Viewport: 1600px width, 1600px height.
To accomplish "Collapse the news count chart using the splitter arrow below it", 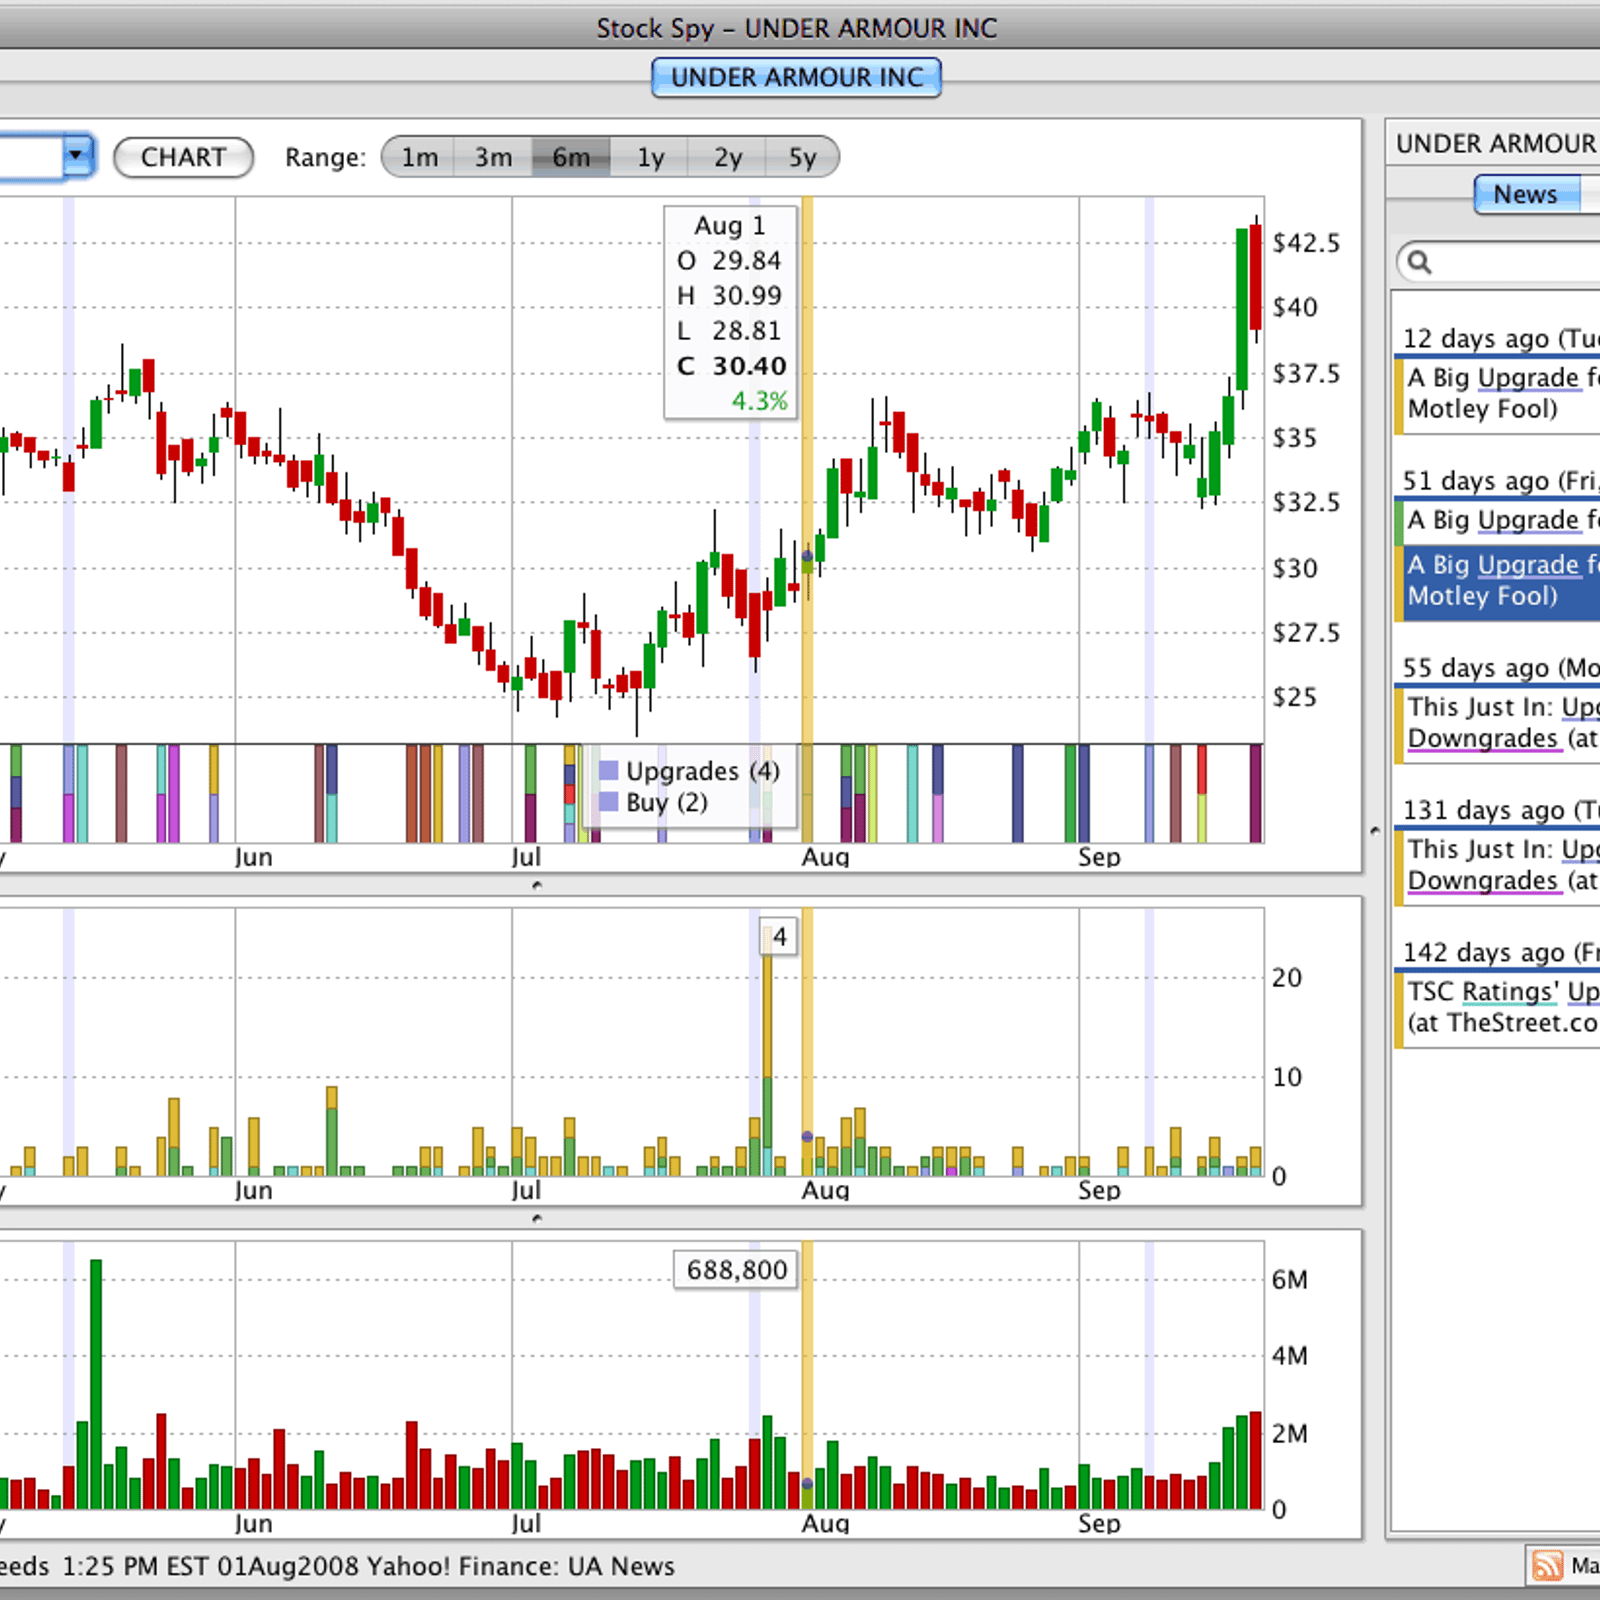I will pos(537,1218).
